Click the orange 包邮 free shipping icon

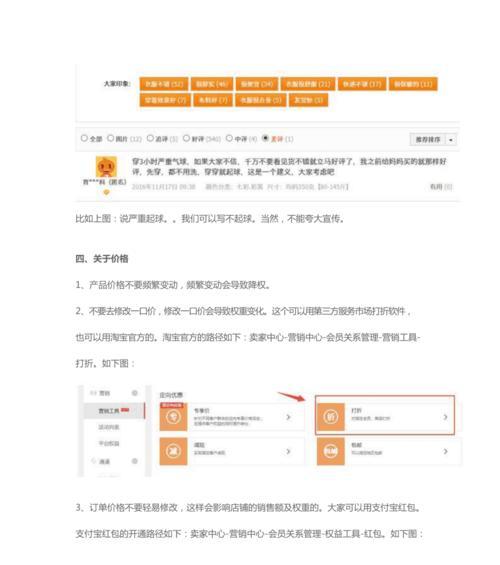(330, 451)
